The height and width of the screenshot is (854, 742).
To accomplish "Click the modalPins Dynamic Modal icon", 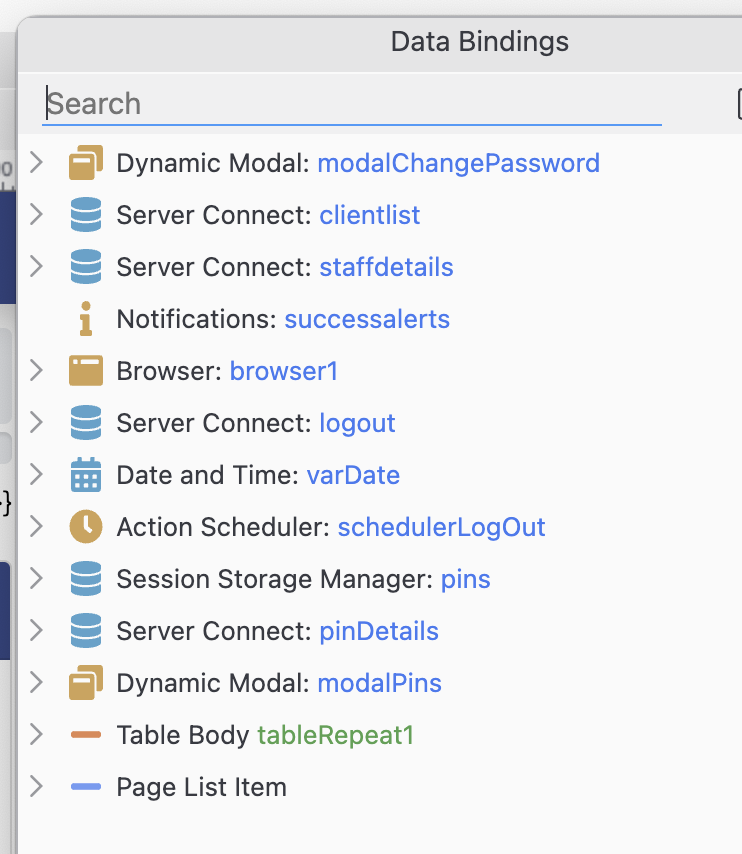I will (86, 682).
